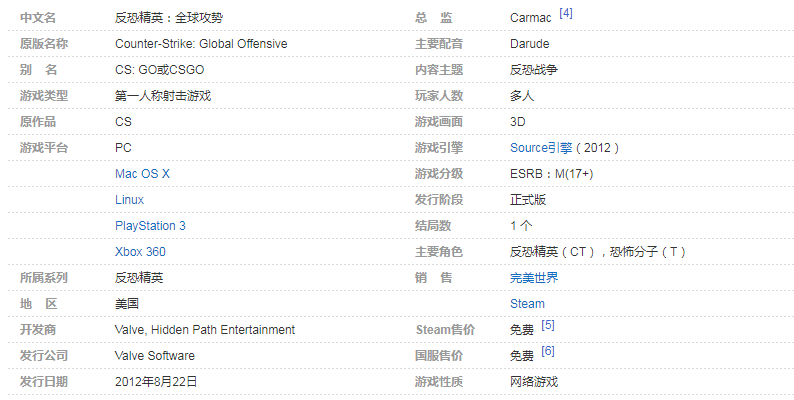The image size is (794, 400).
Task: Click the 2012年8月22日 release date
Action: point(156,382)
